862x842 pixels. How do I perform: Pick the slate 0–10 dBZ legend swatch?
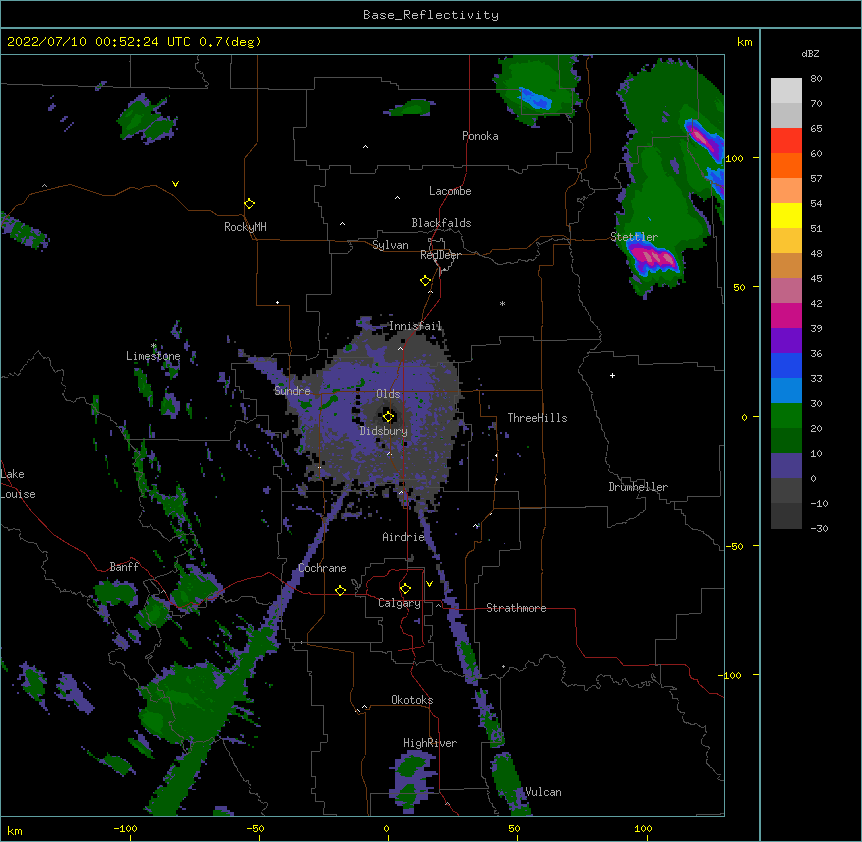pos(786,466)
